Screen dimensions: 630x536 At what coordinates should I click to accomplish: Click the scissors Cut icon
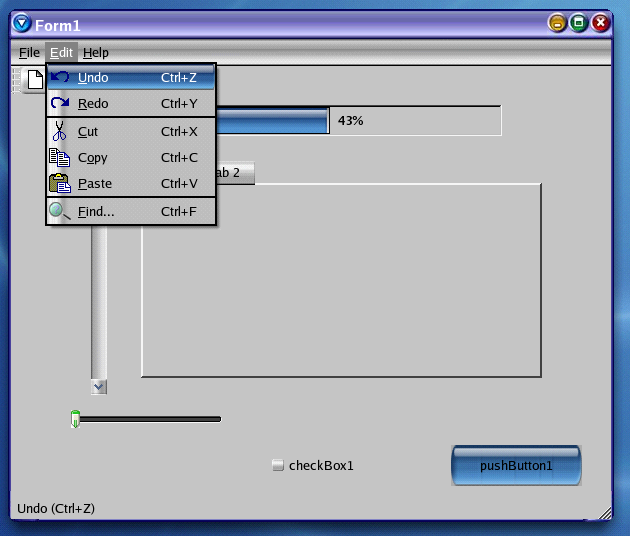pos(59,131)
